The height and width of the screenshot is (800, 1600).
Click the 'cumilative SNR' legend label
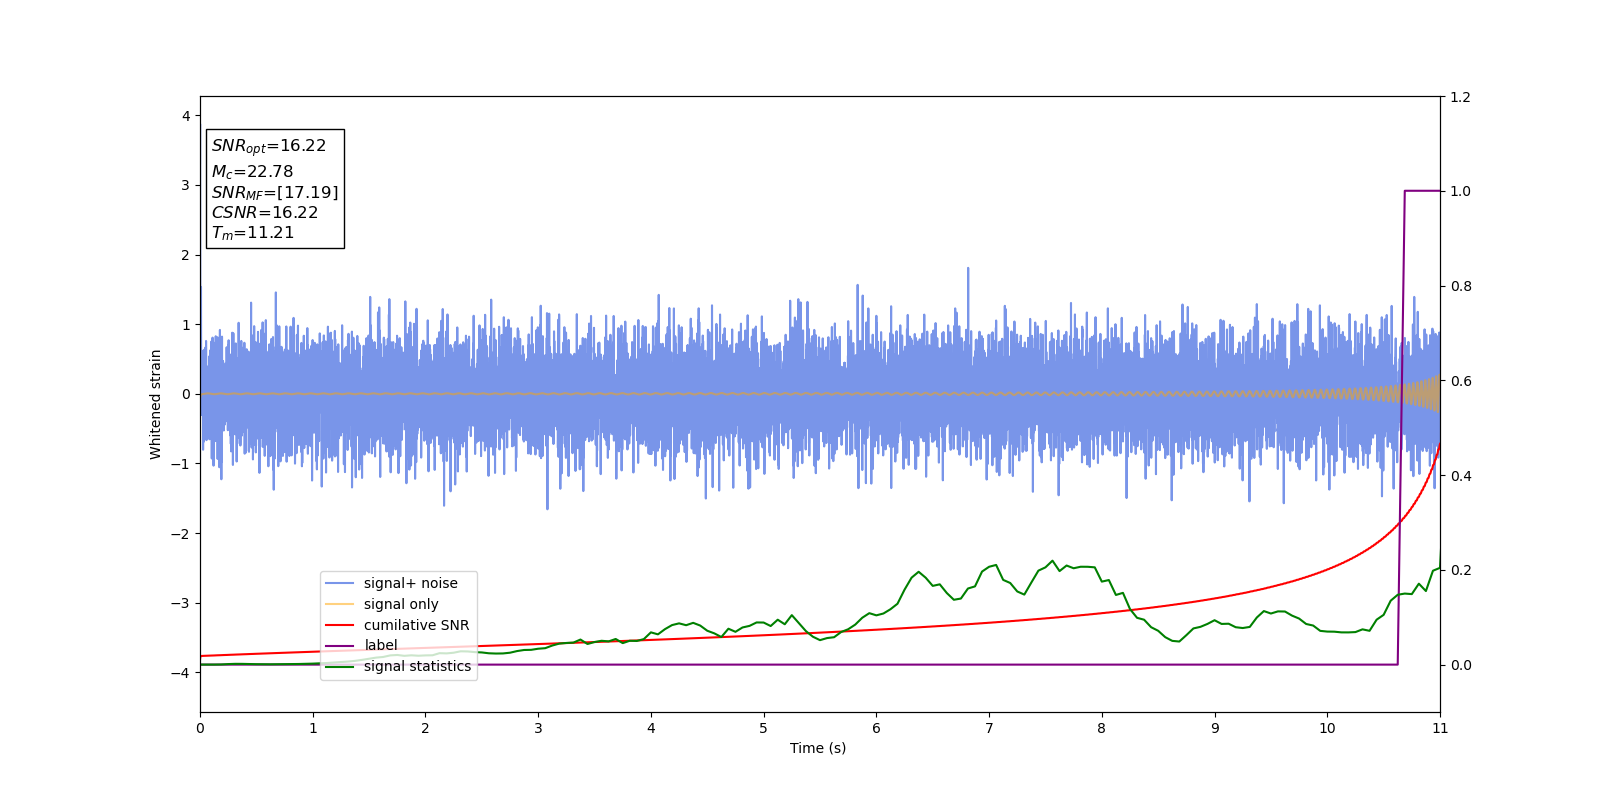click(416, 625)
